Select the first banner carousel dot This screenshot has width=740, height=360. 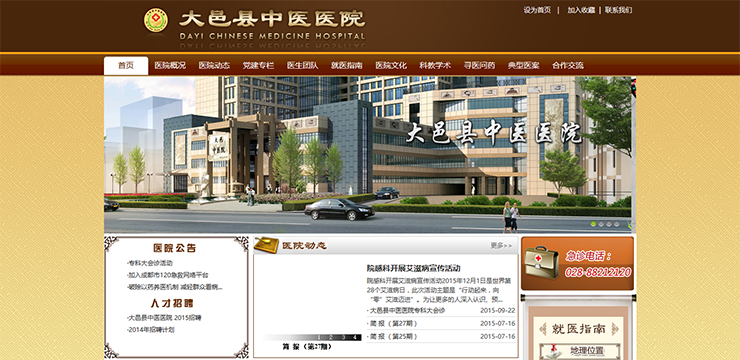594,224
